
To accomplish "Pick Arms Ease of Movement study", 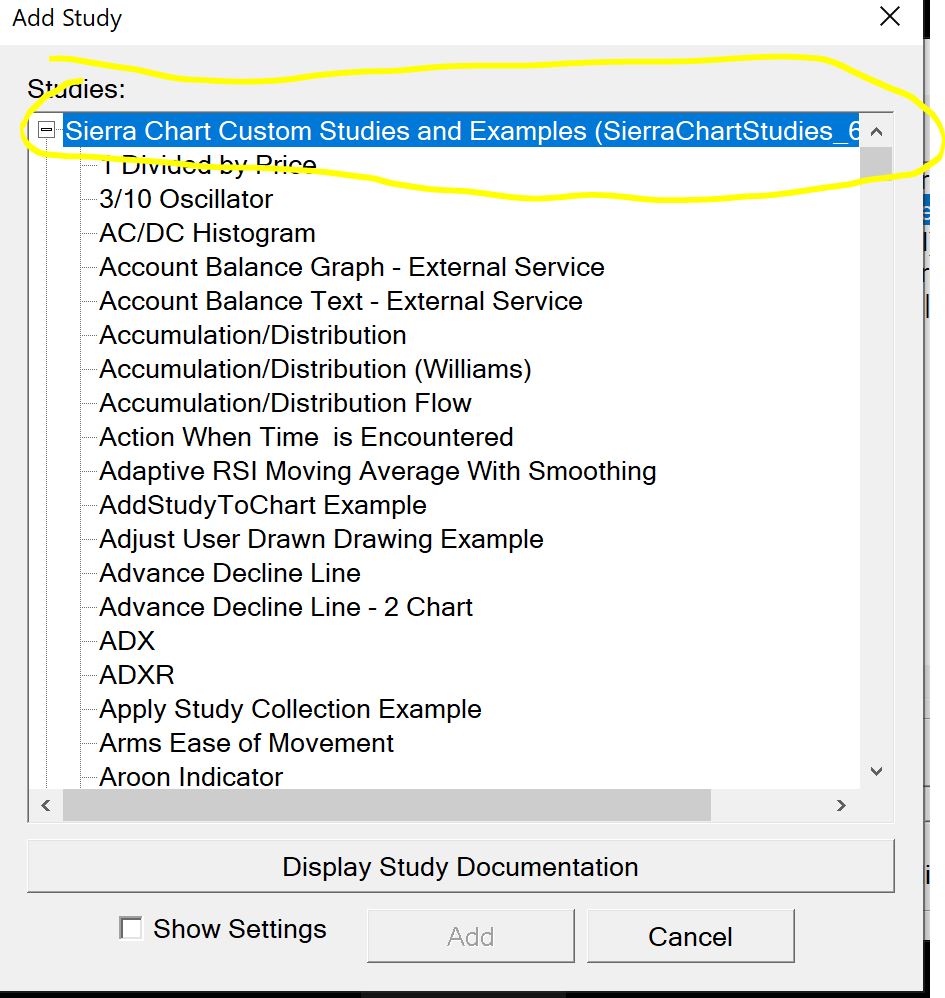I will tap(246, 743).
